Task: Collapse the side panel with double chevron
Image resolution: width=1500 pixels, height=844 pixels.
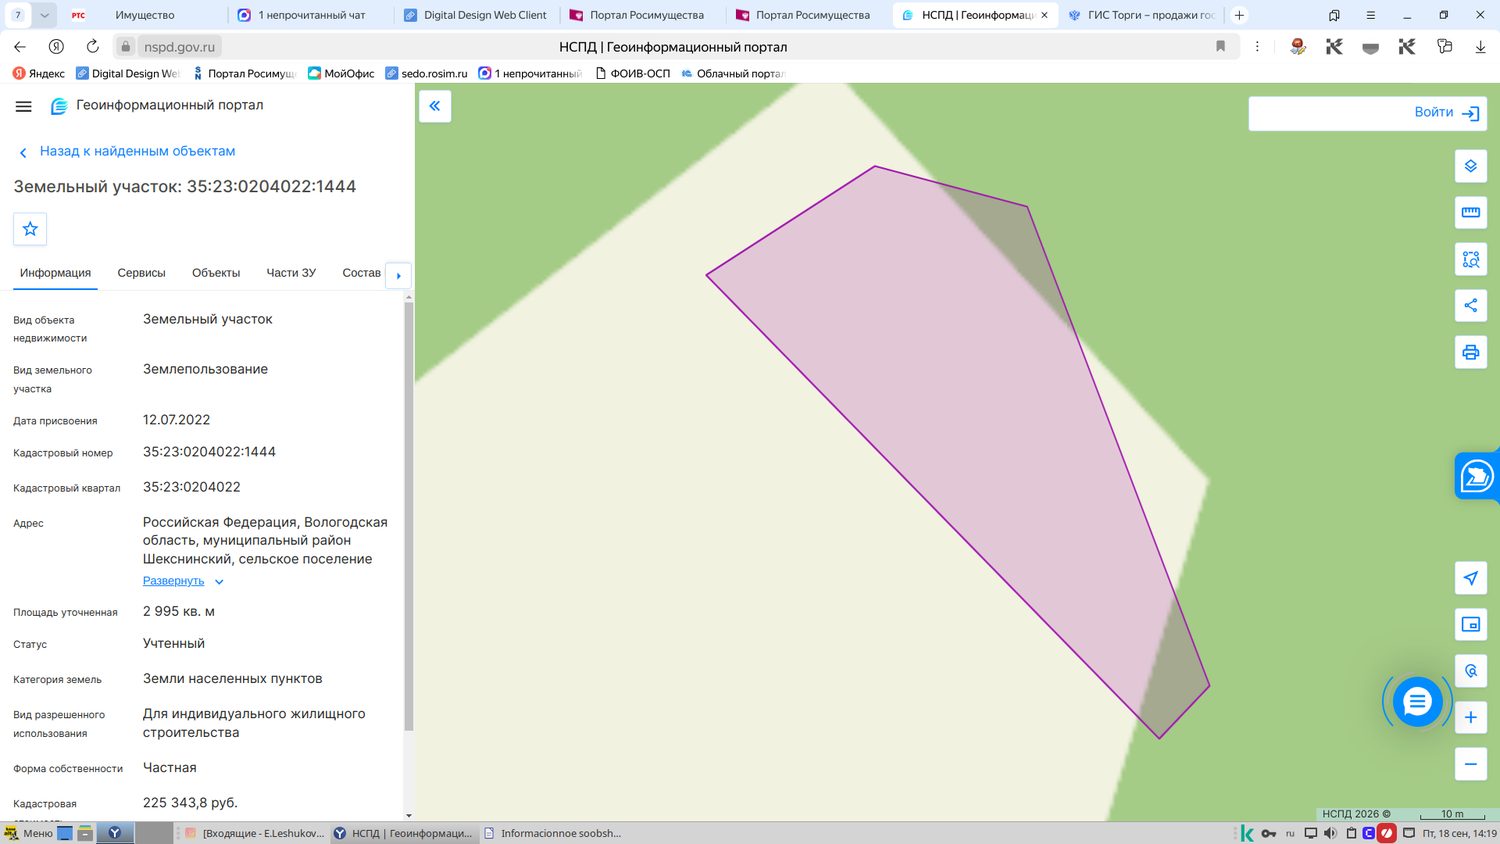Action: [435, 106]
